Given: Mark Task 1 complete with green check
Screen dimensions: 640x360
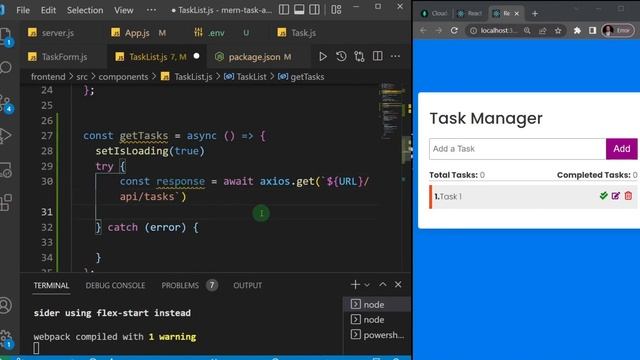Looking at the screenshot, I should coord(604,196).
